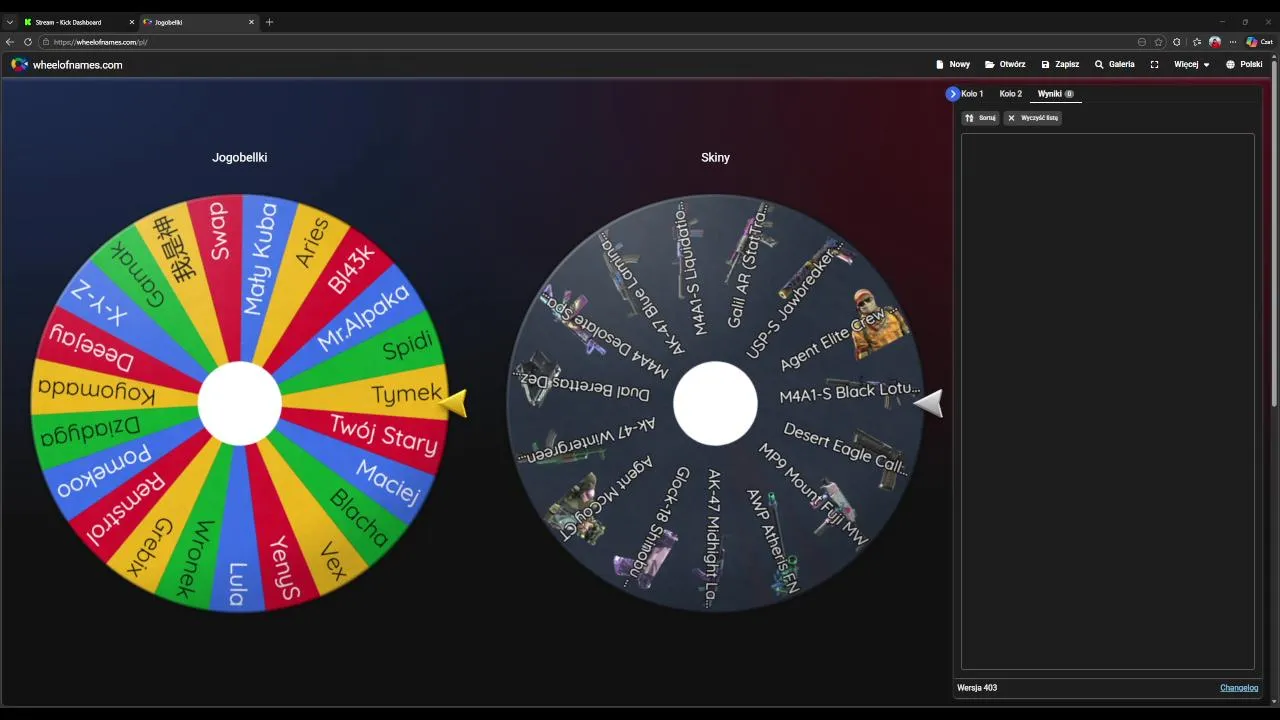
Task: Open a saved wheel via Otwórz
Action: [1005, 64]
